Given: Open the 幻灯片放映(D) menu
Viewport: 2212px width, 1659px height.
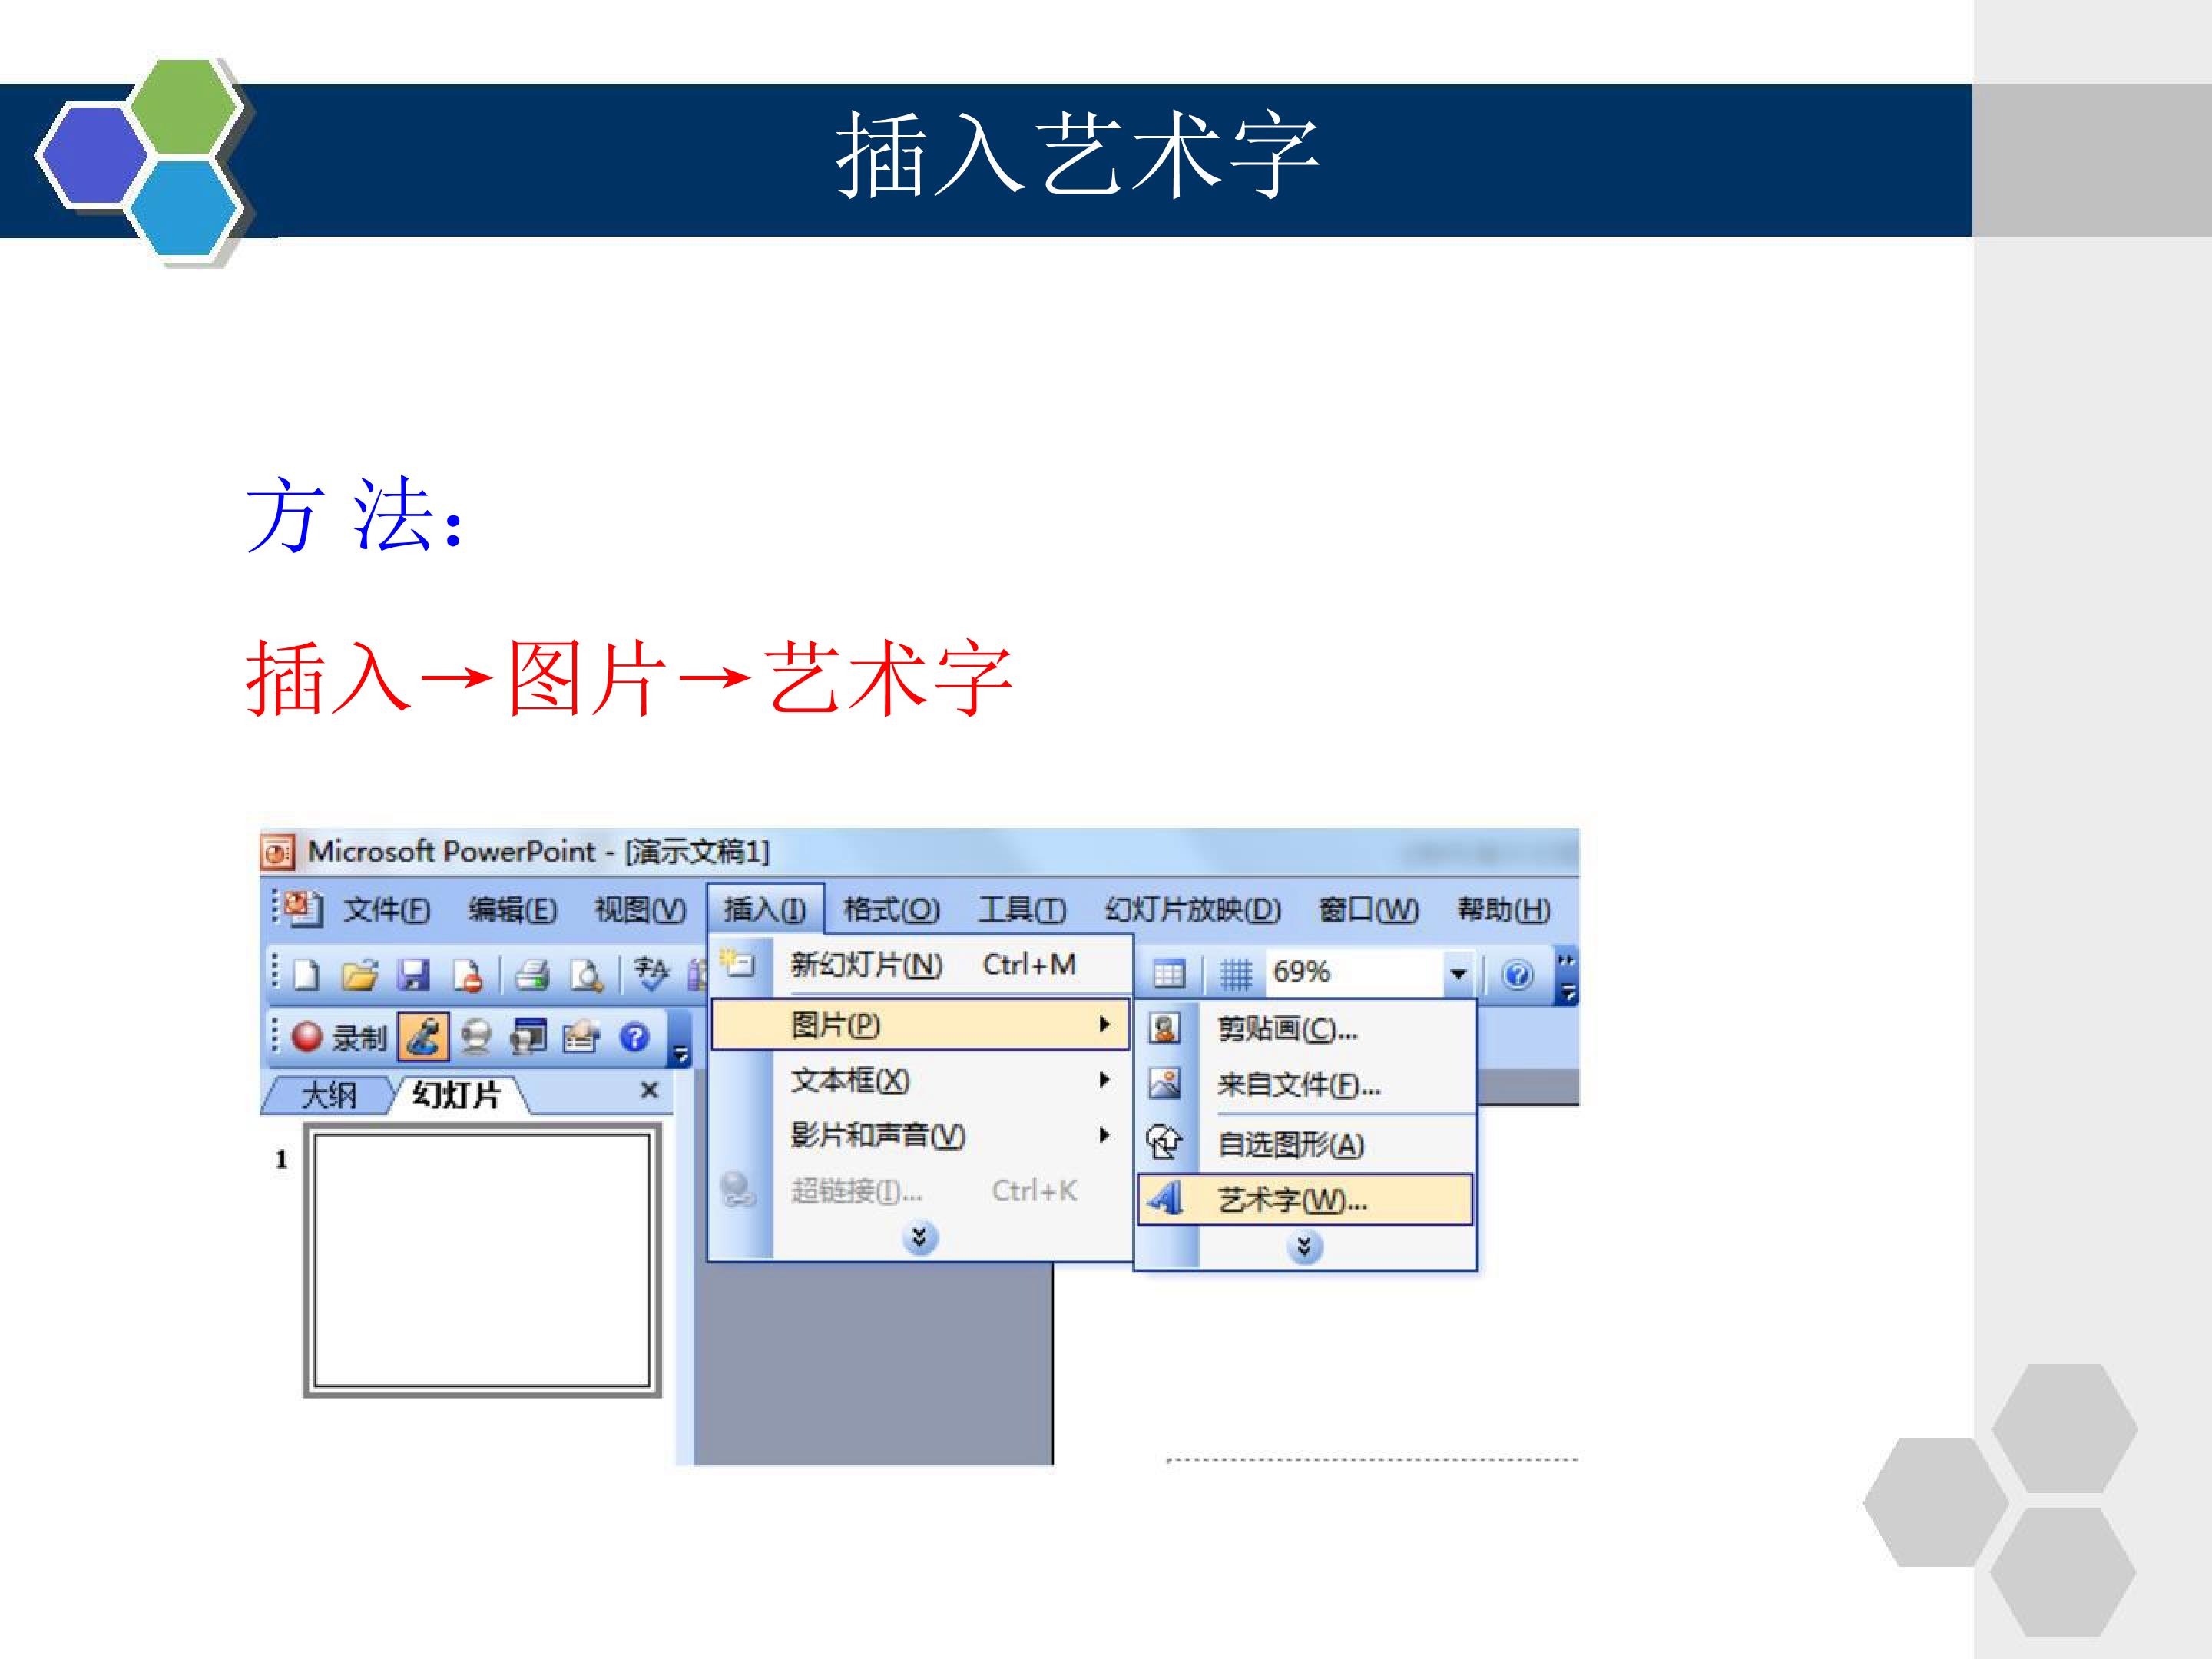Looking at the screenshot, I should pyautogui.click(x=1192, y=910).
